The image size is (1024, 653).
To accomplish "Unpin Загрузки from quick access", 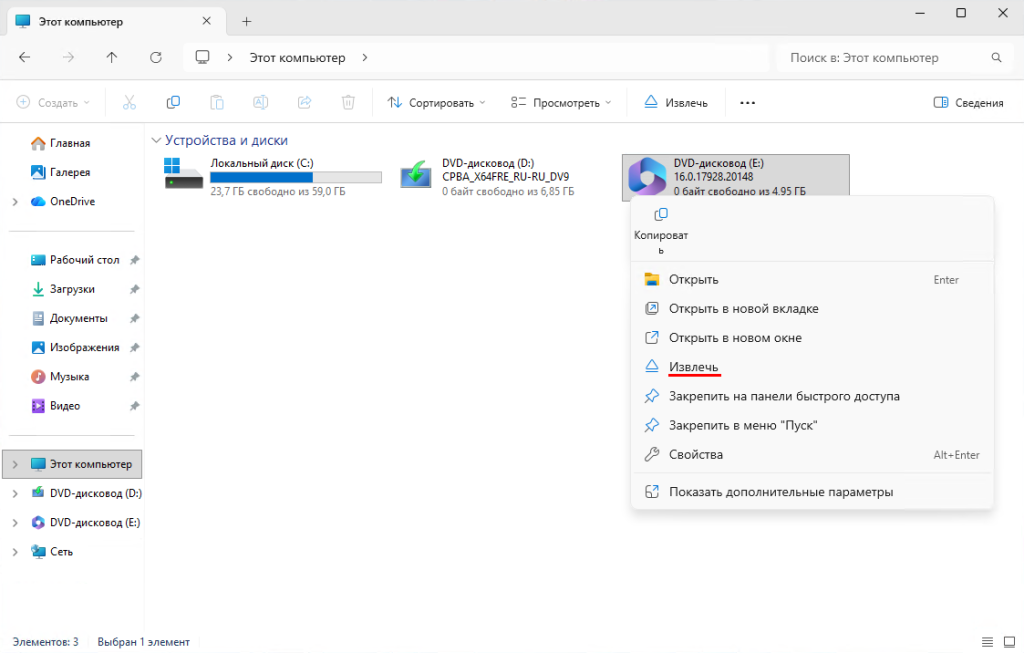I will tap(135, 289).
